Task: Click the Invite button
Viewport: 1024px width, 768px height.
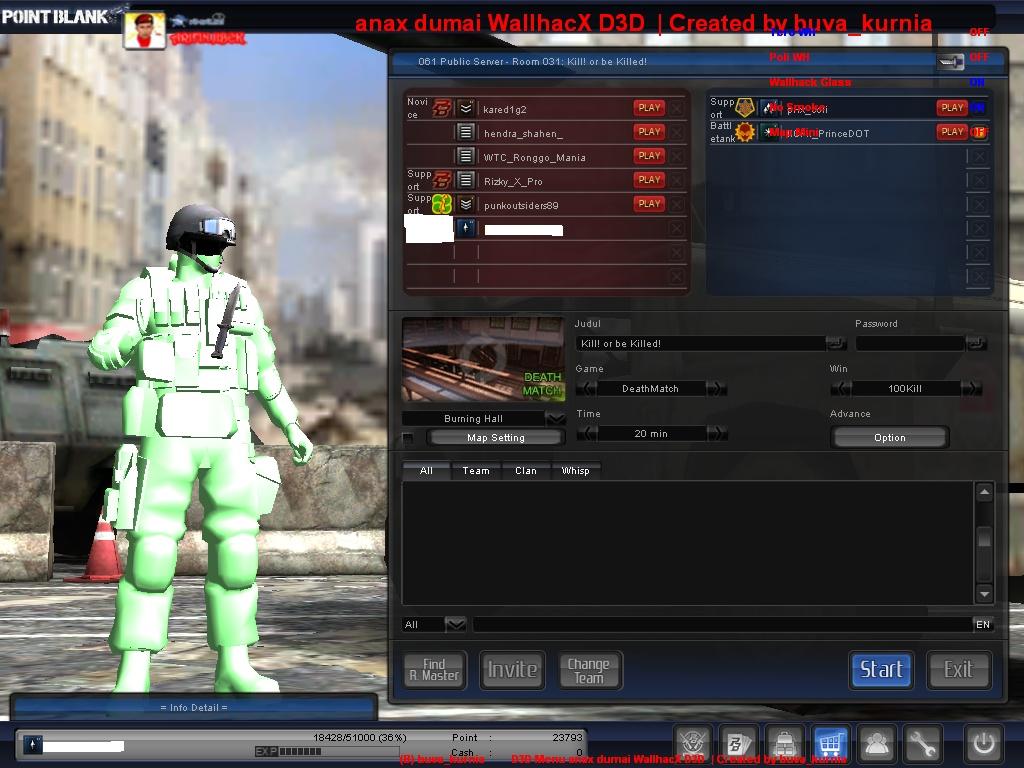Action: click(x=513, y=670)
